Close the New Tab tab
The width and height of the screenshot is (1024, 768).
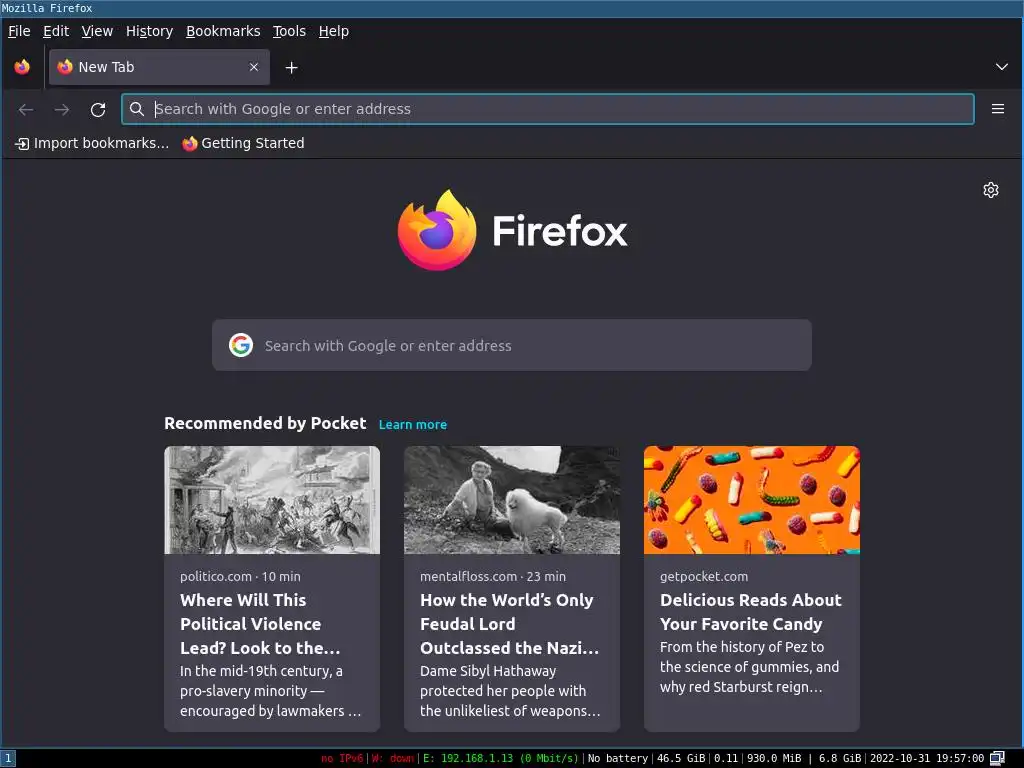254,67
